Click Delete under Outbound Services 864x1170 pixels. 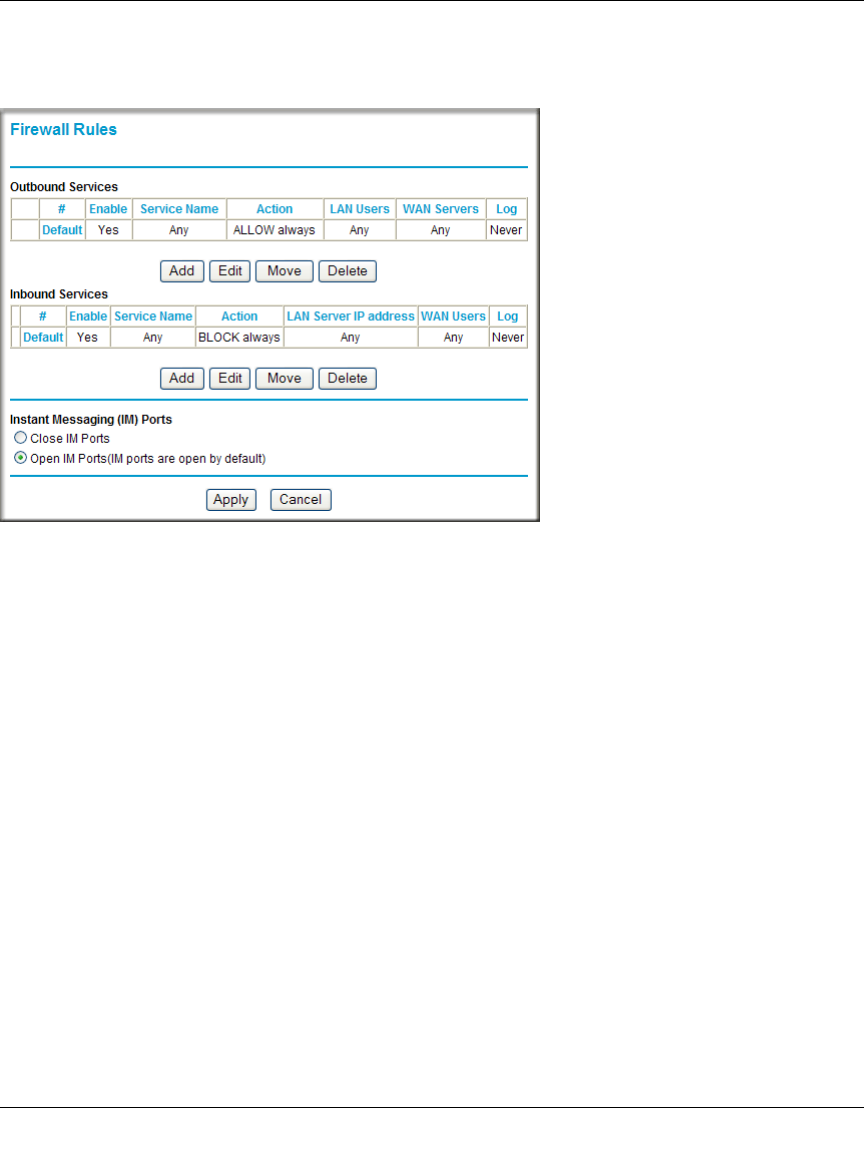348,271
